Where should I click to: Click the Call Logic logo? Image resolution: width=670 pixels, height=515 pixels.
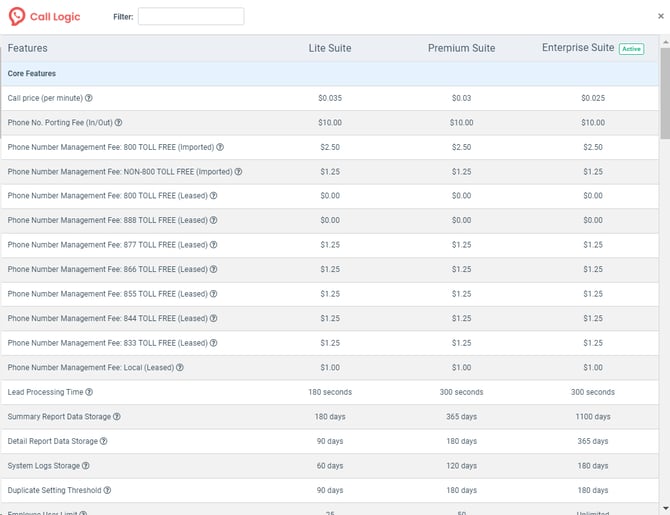point(44,17)
